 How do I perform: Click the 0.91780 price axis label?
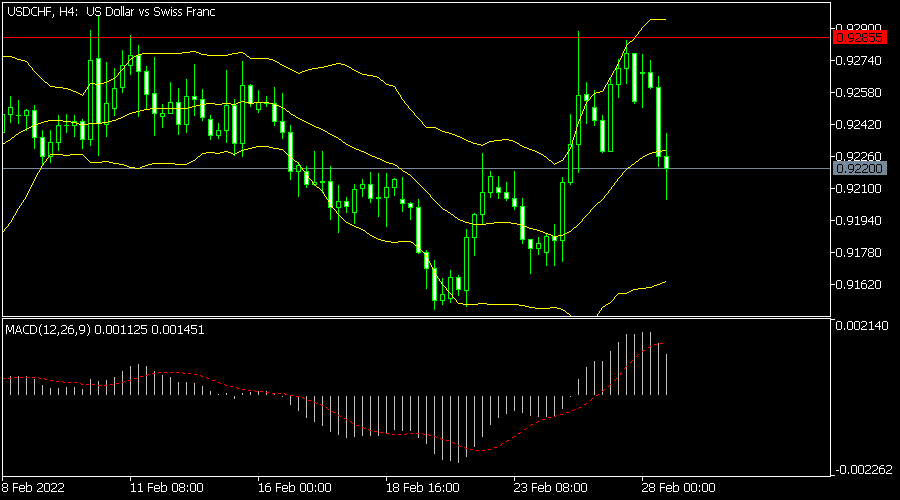859,253
